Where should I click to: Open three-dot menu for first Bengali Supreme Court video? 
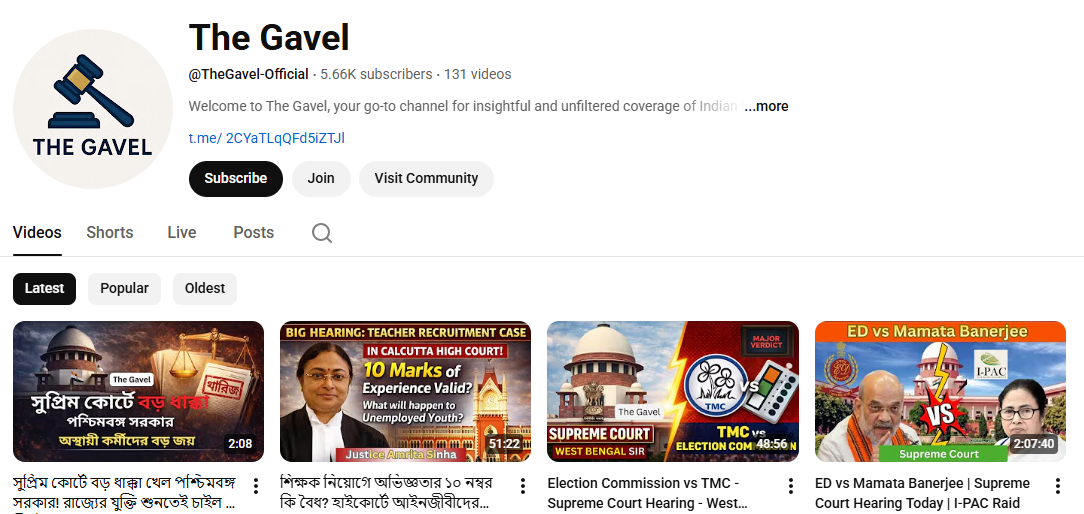point(255,486)
